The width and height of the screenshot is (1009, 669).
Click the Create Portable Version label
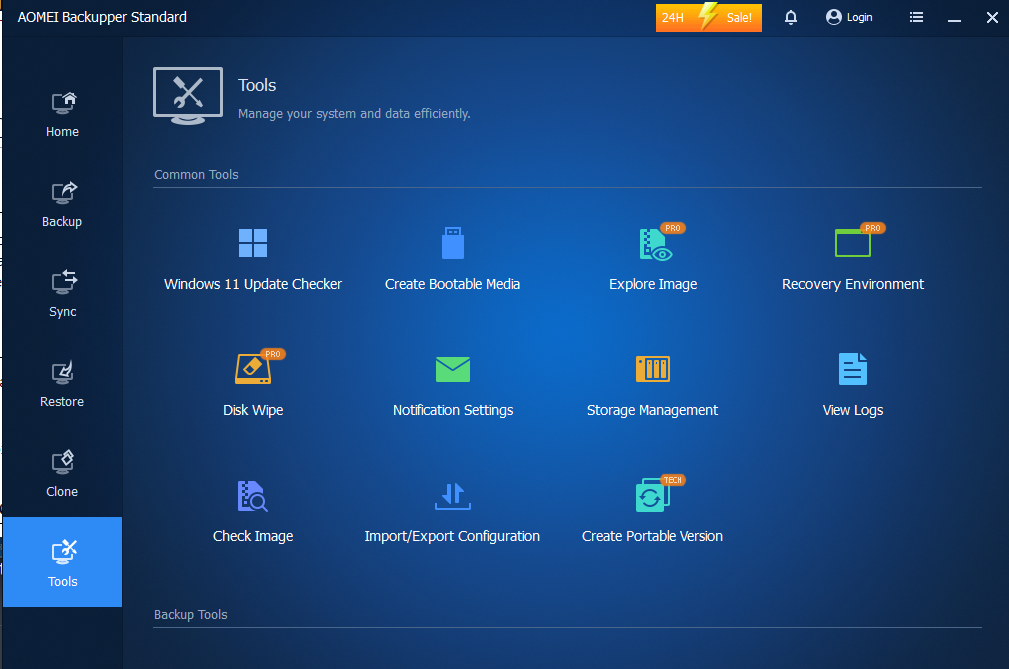click(x=653, y=536)
